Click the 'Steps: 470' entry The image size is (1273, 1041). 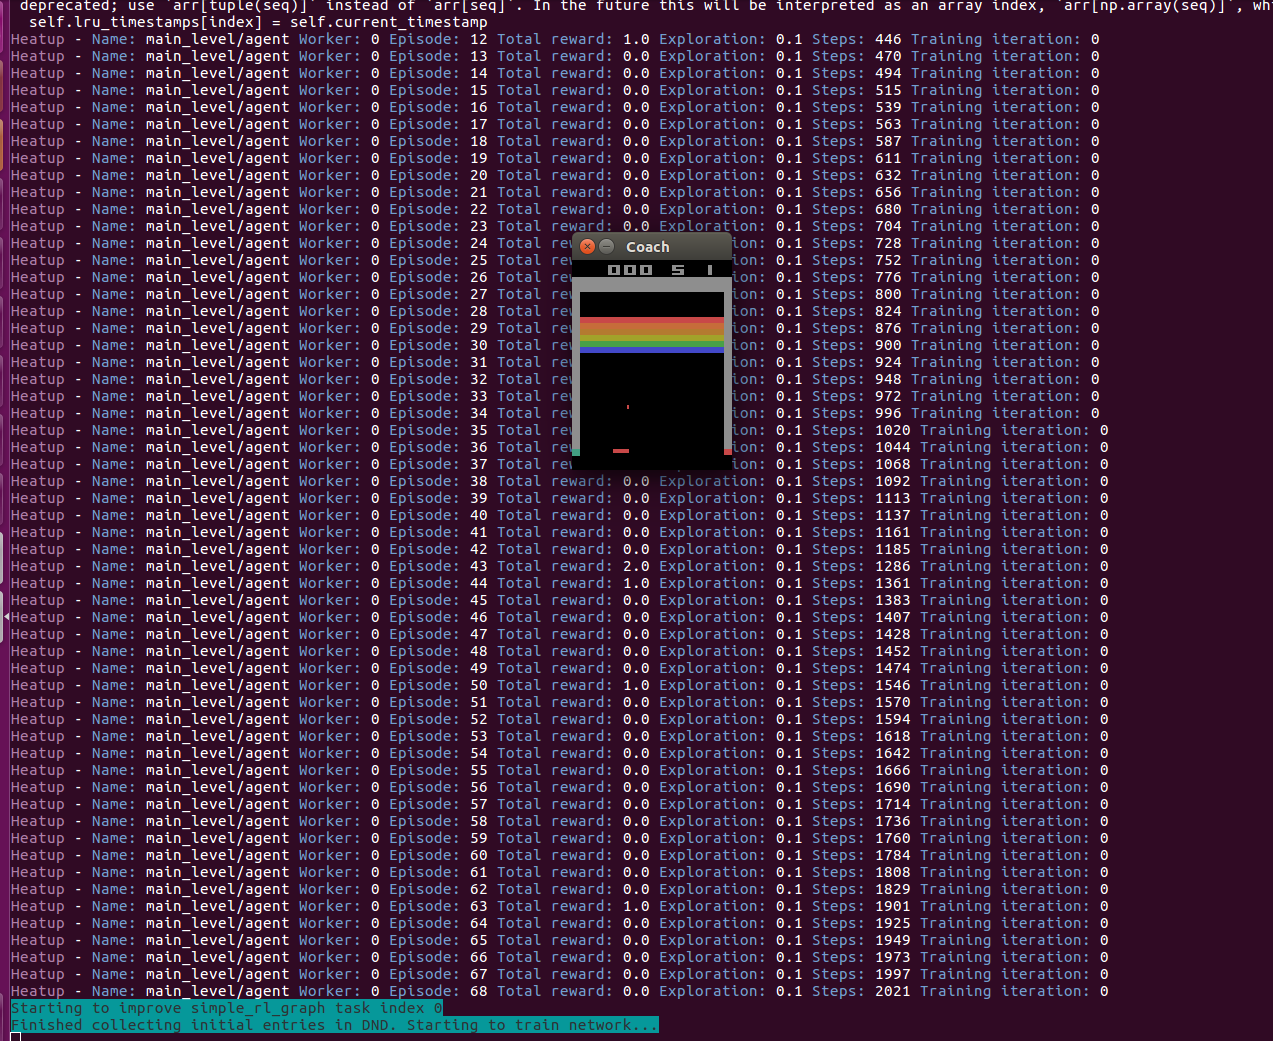tap(856, 56)
